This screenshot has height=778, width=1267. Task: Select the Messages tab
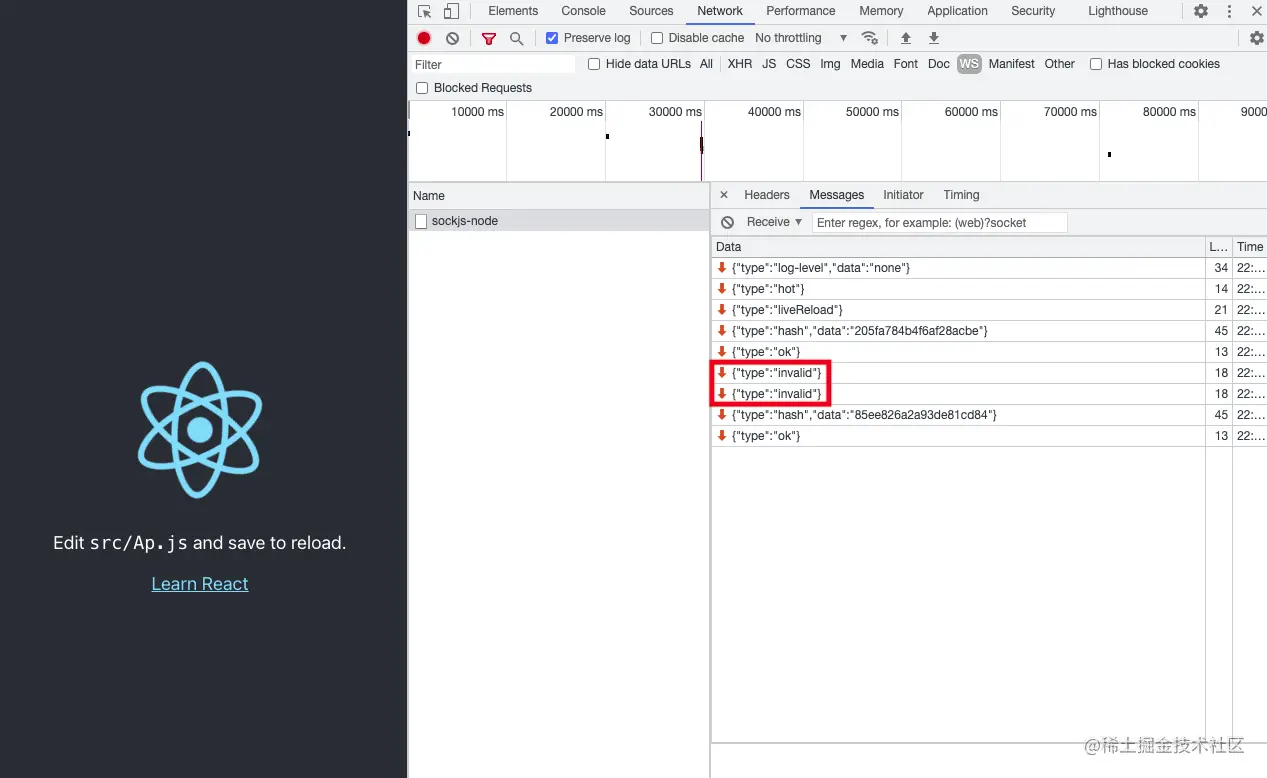837,195
